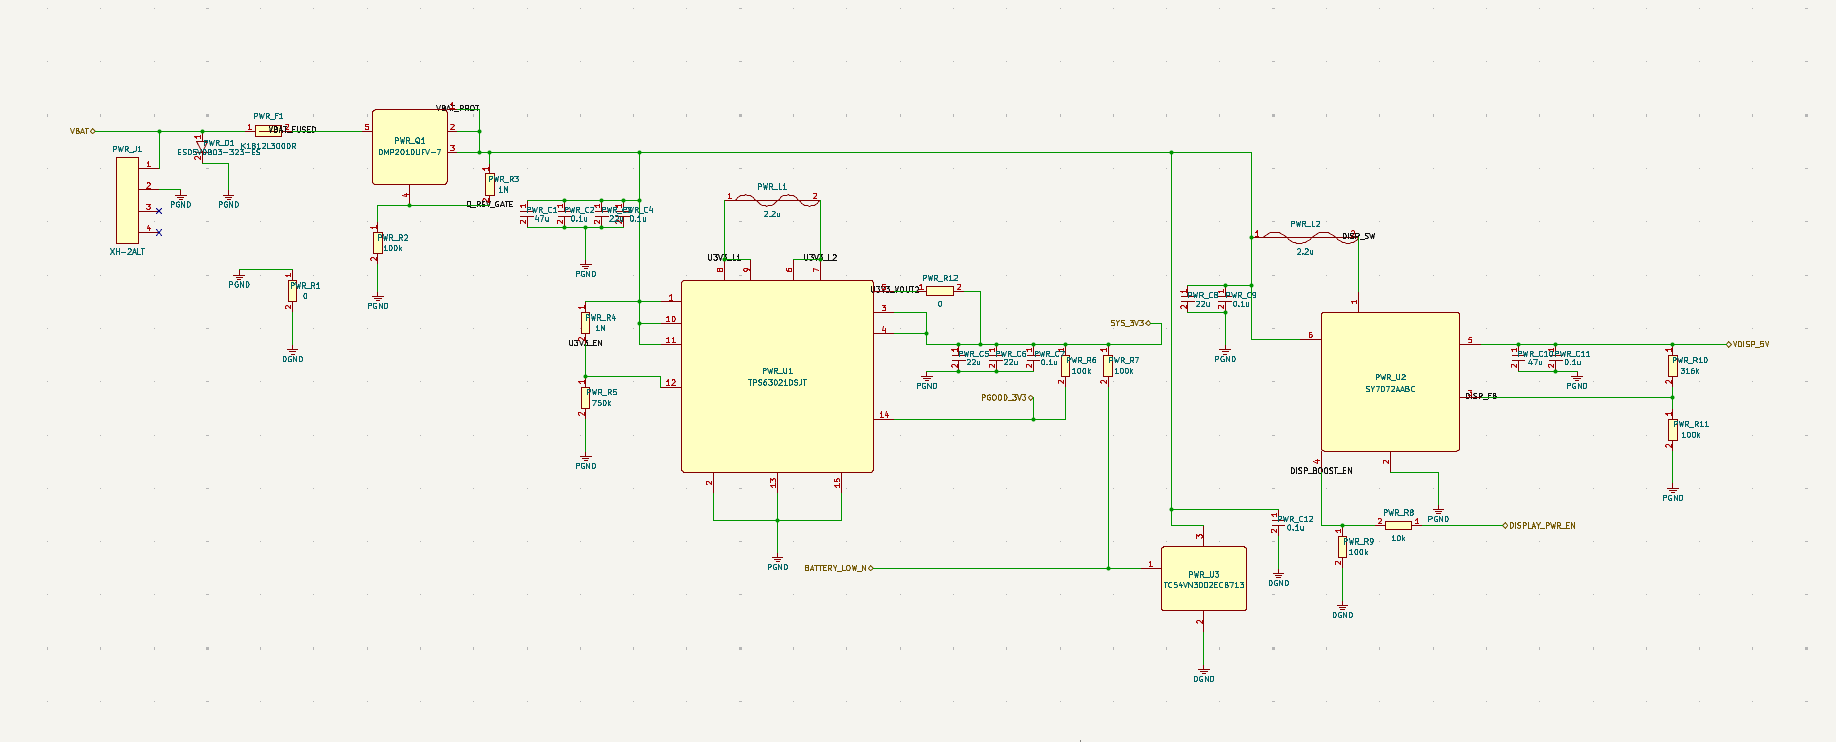
Task: Select the PWR_F1 fuse symbol
Action: click(268, 130)
